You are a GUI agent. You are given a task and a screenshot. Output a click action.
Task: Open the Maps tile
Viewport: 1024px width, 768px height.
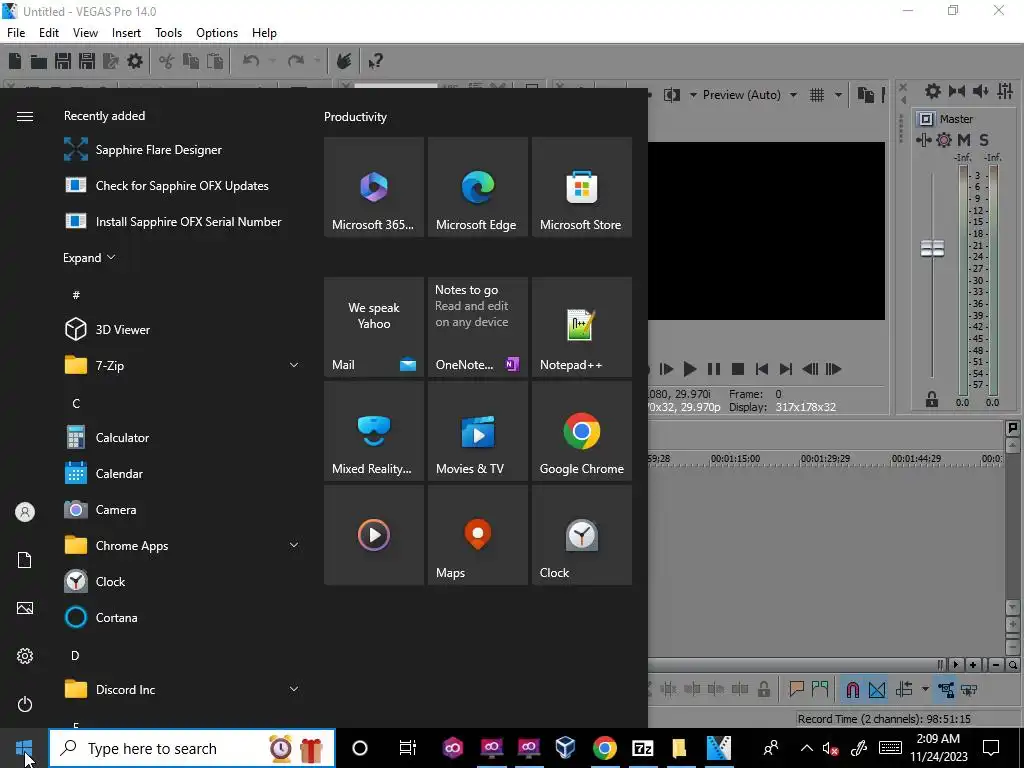pyautogui.click(x=477, y=535)
